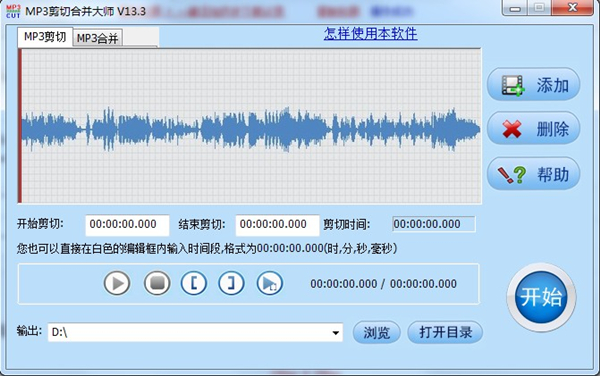Expand the output path dropdown
This screenshot has width=600, height=376.
336,332
